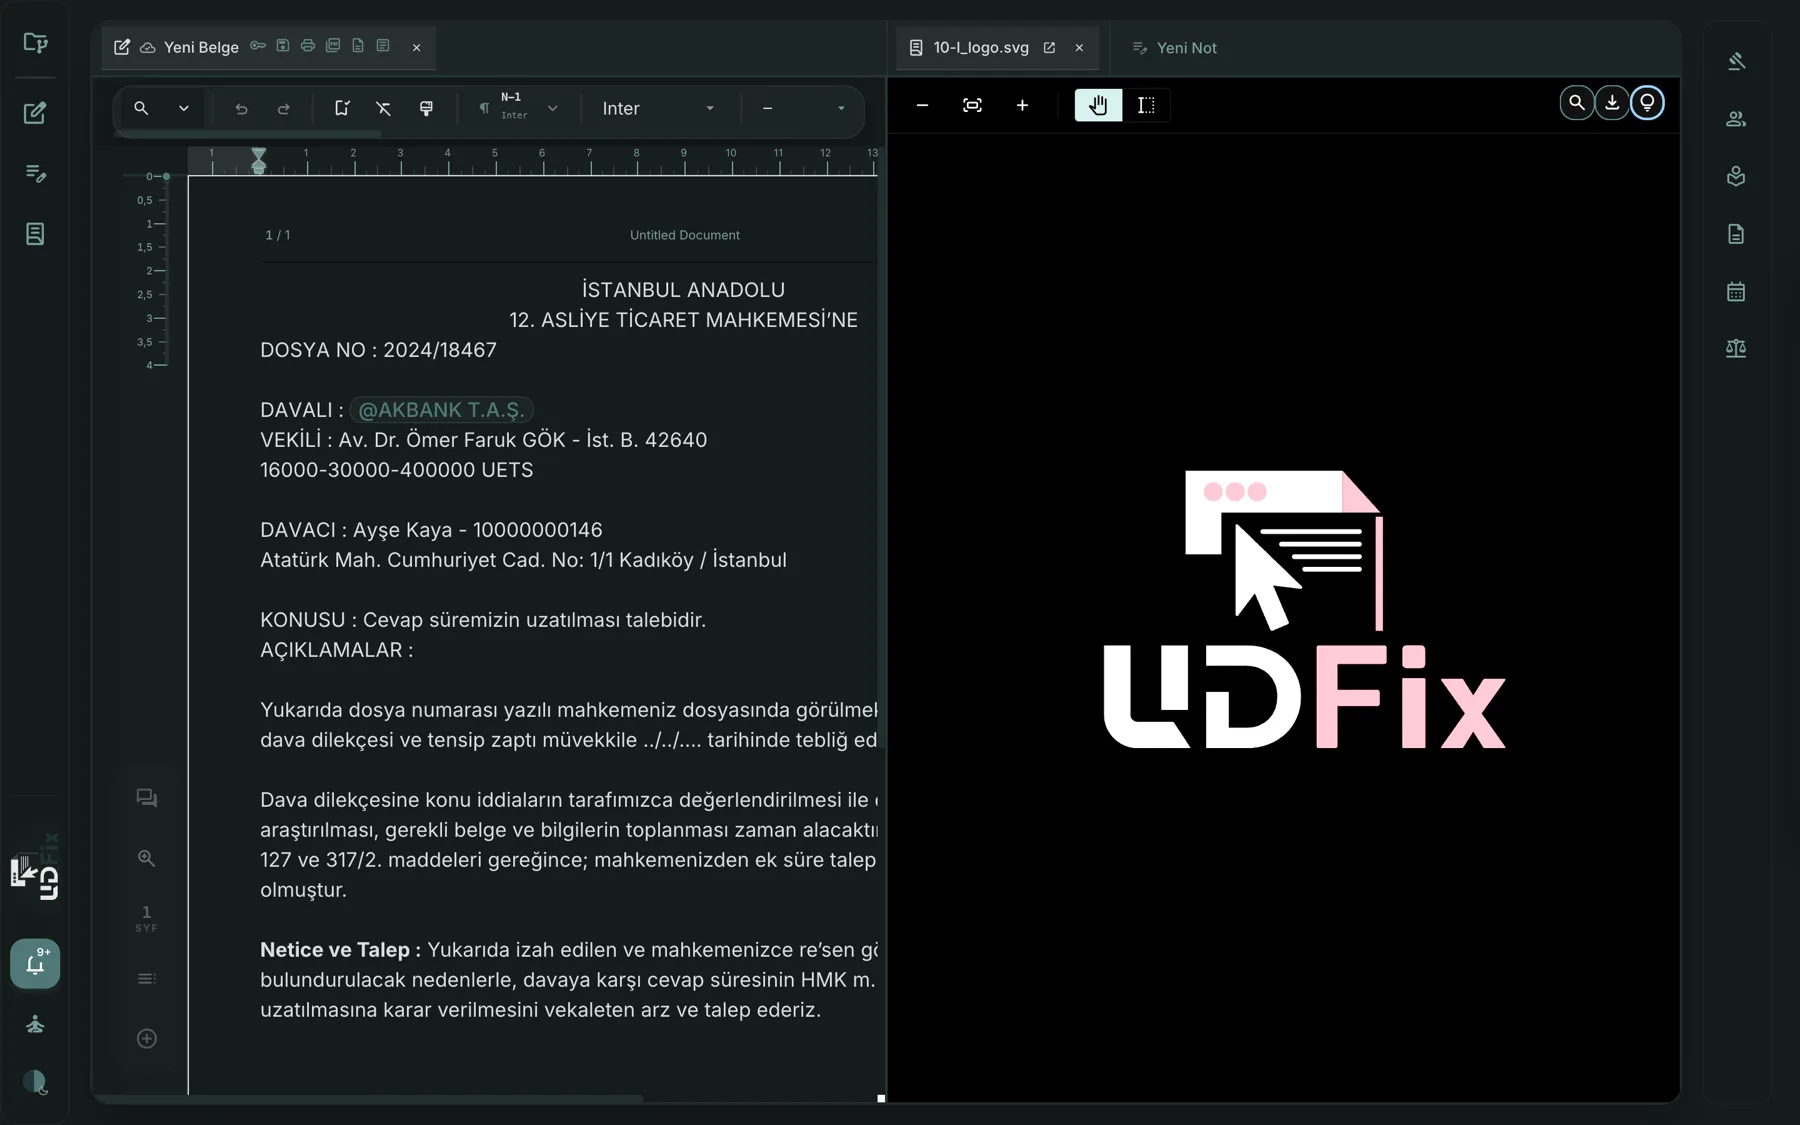
Task: Click the page check icon in toolbar
Action: tap(341, 108)
